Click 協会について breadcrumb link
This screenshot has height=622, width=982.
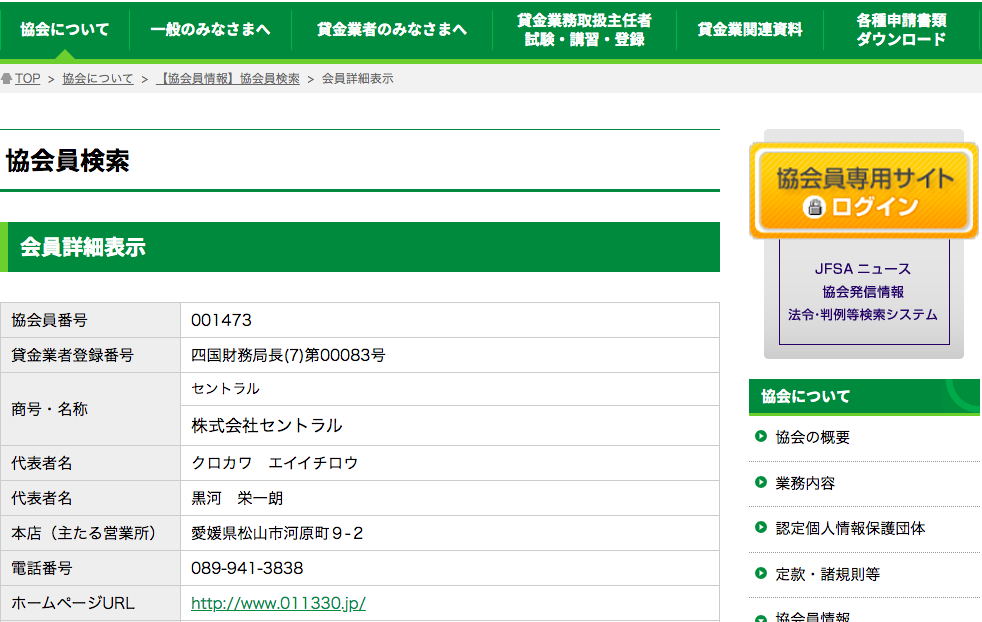(x=97, y=79)
